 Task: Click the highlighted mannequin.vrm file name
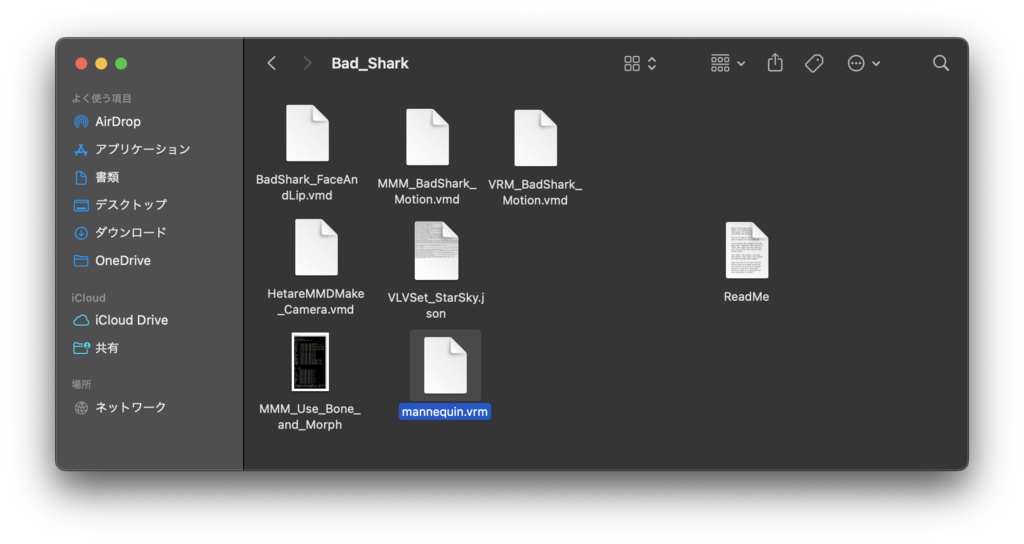445,412
